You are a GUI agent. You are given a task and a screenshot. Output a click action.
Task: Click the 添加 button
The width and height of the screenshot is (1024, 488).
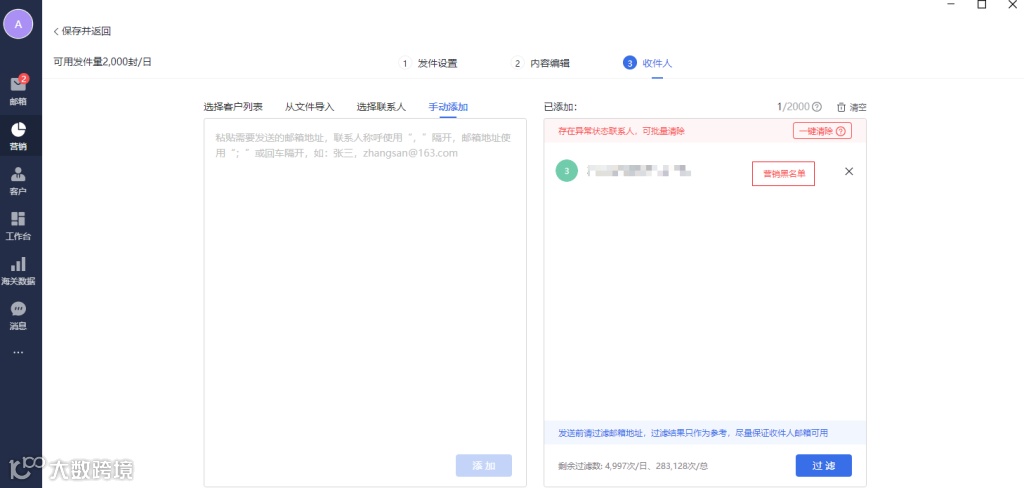coord(484,465)
